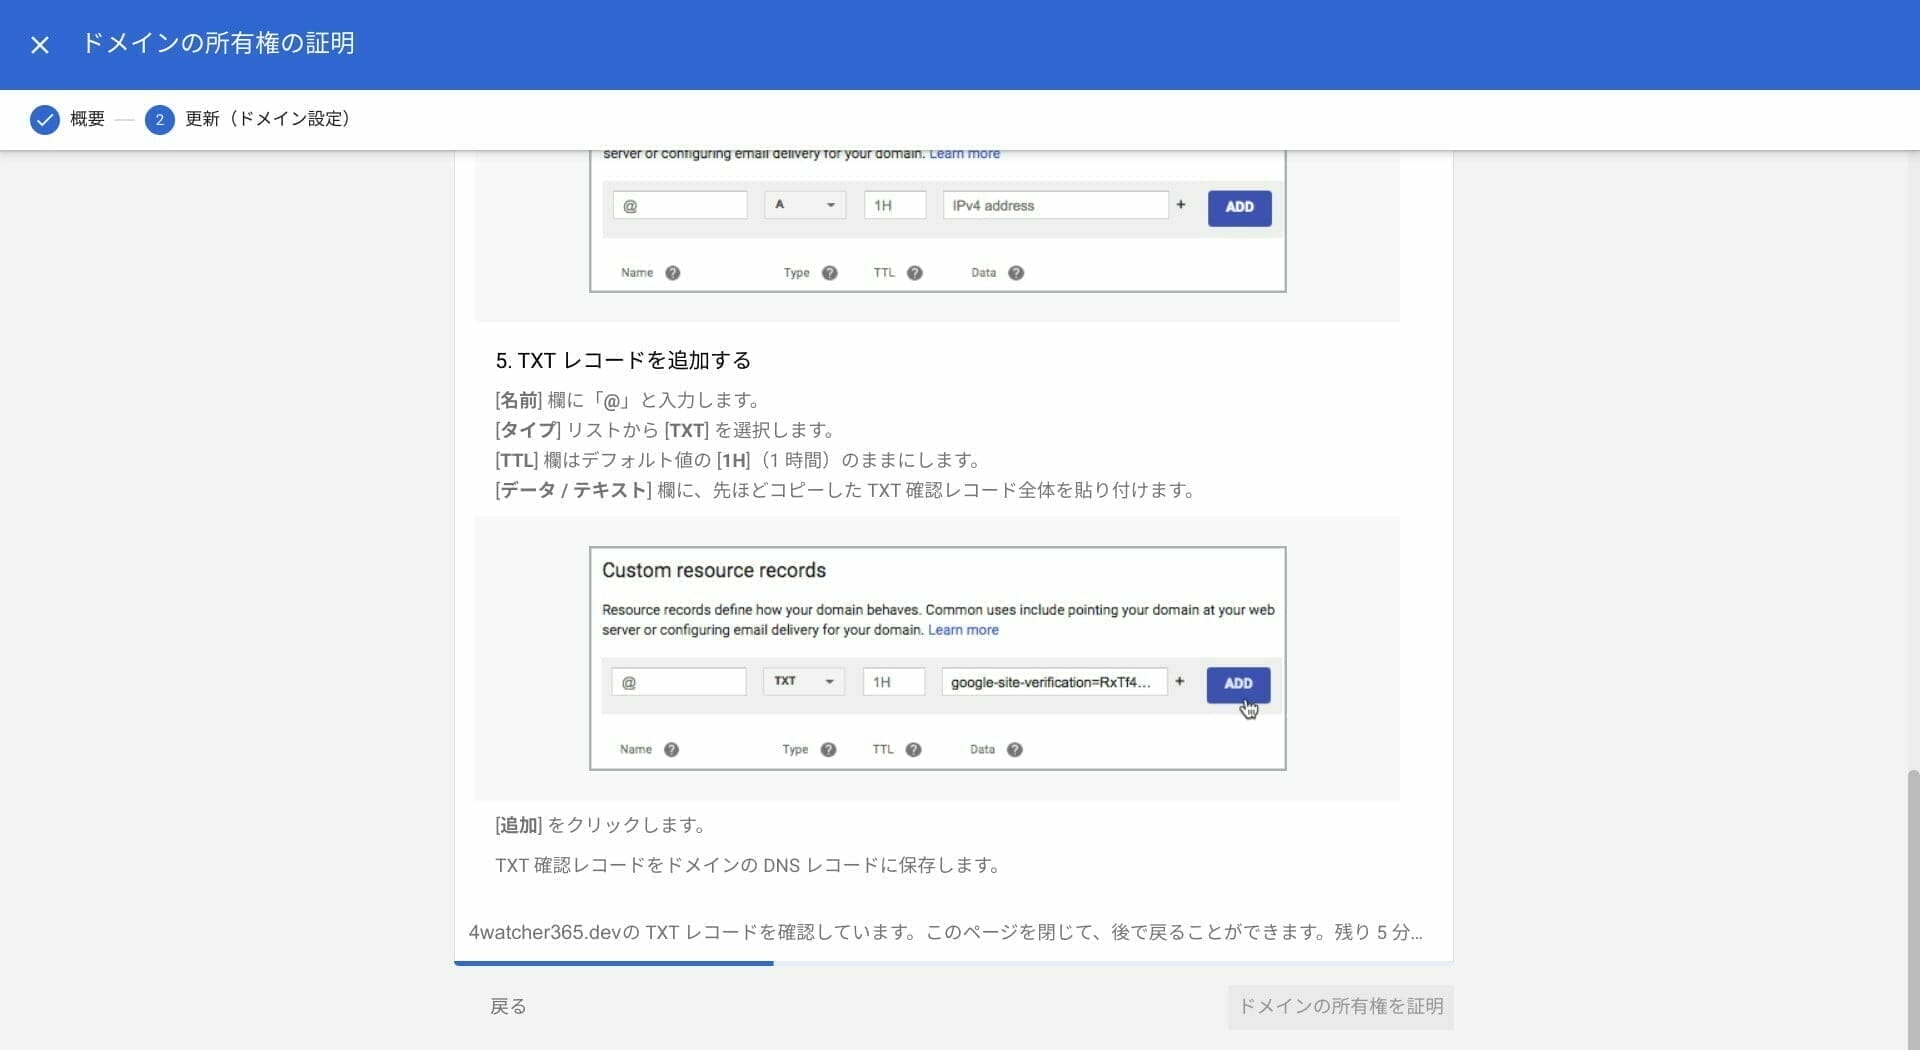Click Type help icon in lower screenshot
1920x1050 pixels.
(x=828, y=750)
